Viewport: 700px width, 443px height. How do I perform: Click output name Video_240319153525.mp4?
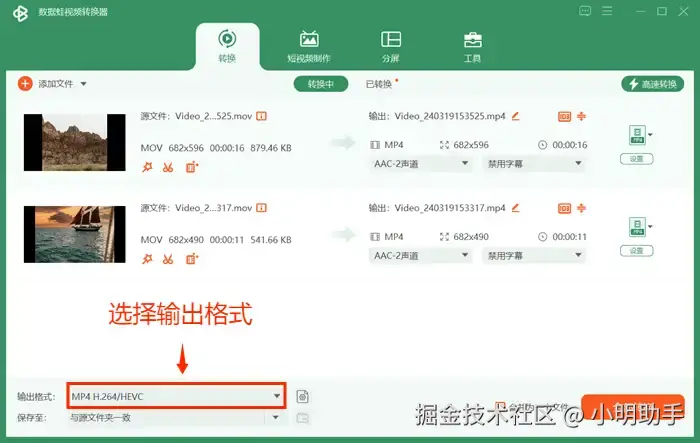coord(450,116)
